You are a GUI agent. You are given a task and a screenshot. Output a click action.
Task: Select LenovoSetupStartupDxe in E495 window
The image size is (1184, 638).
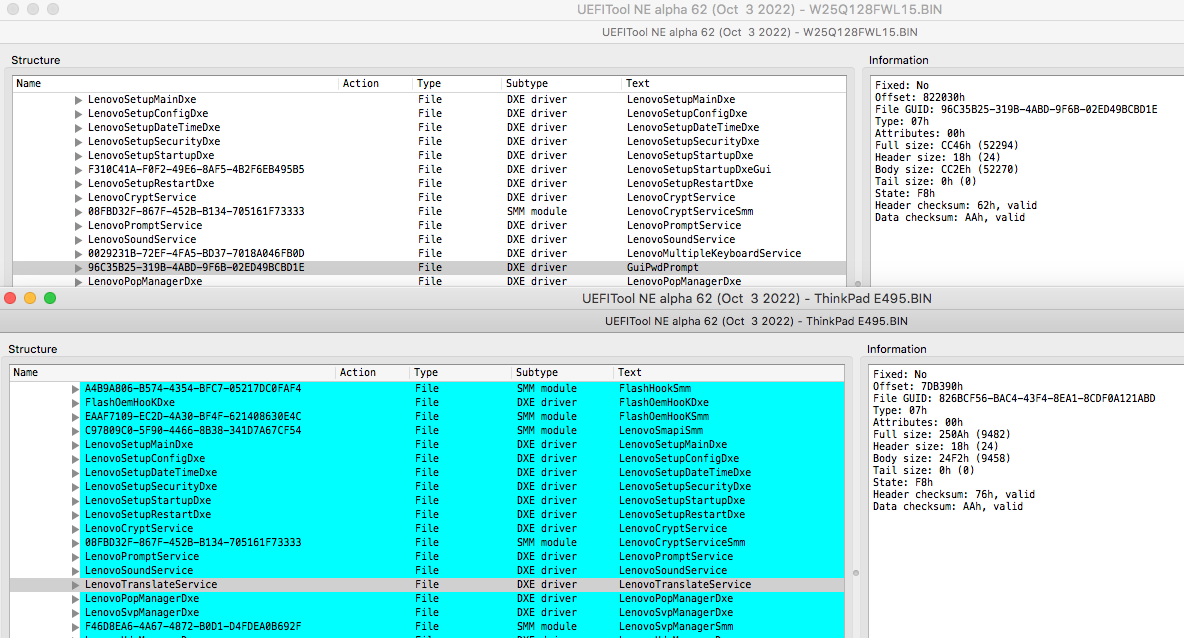pos(427,500)
